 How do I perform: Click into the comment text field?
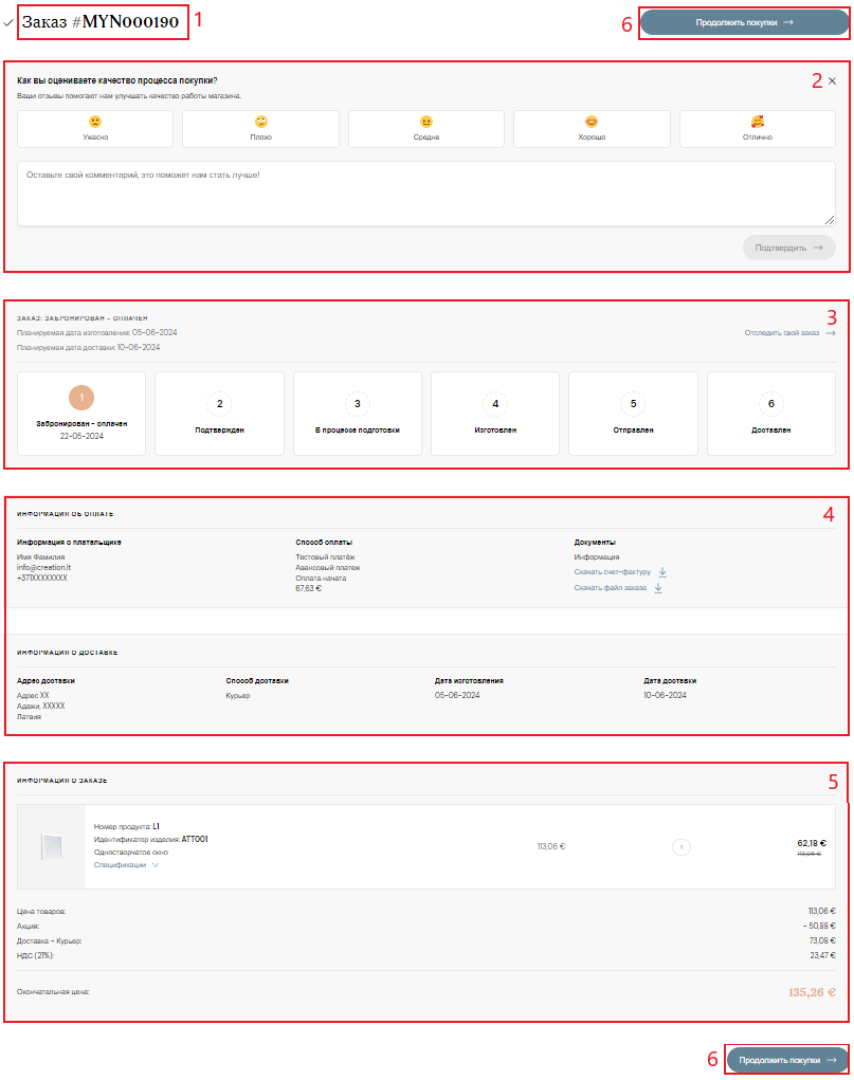point(426,194)
